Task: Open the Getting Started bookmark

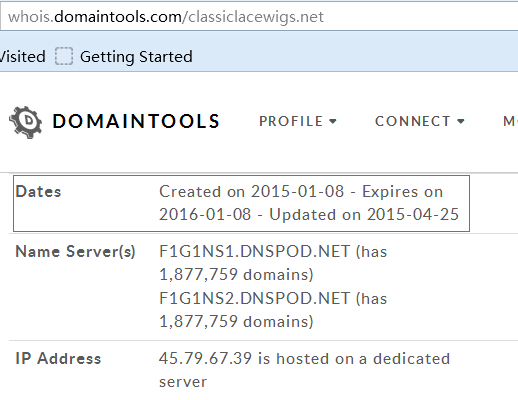Action: [136, 57]
